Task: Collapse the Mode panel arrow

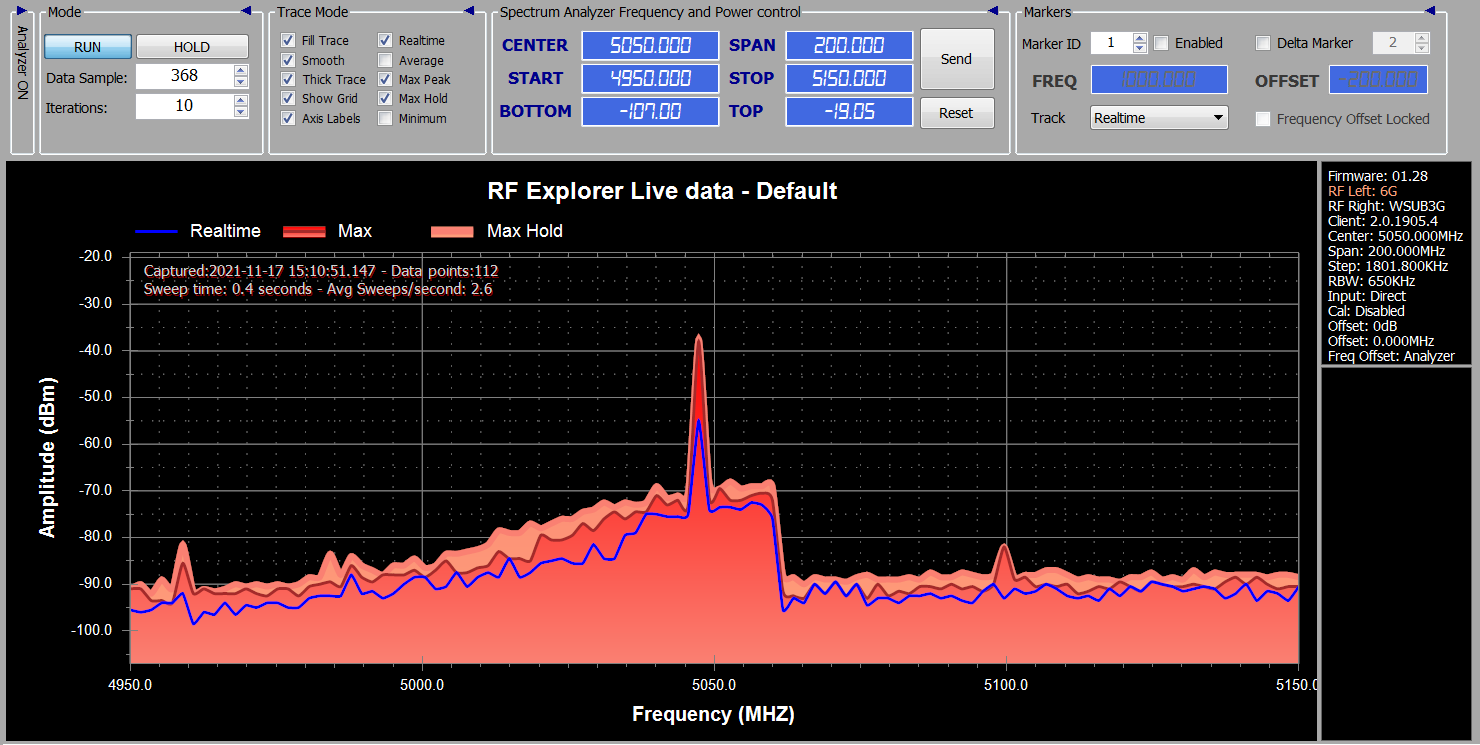Action: click(x=246, y=11)
